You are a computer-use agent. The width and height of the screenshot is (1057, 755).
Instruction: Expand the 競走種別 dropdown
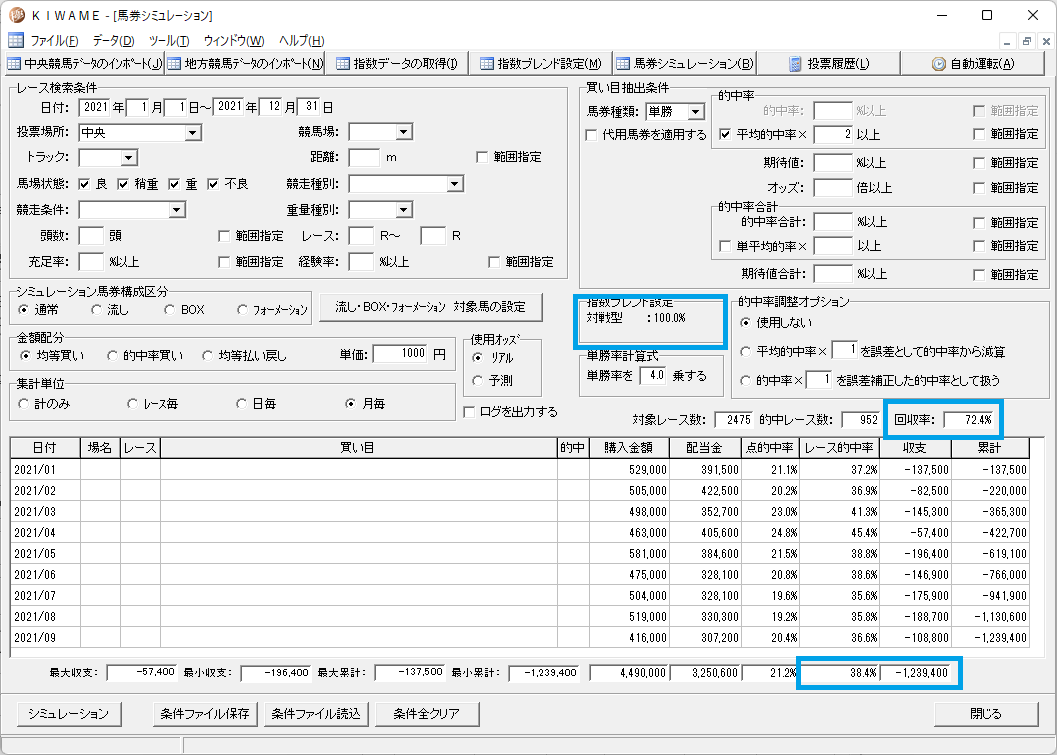(455, 184)
